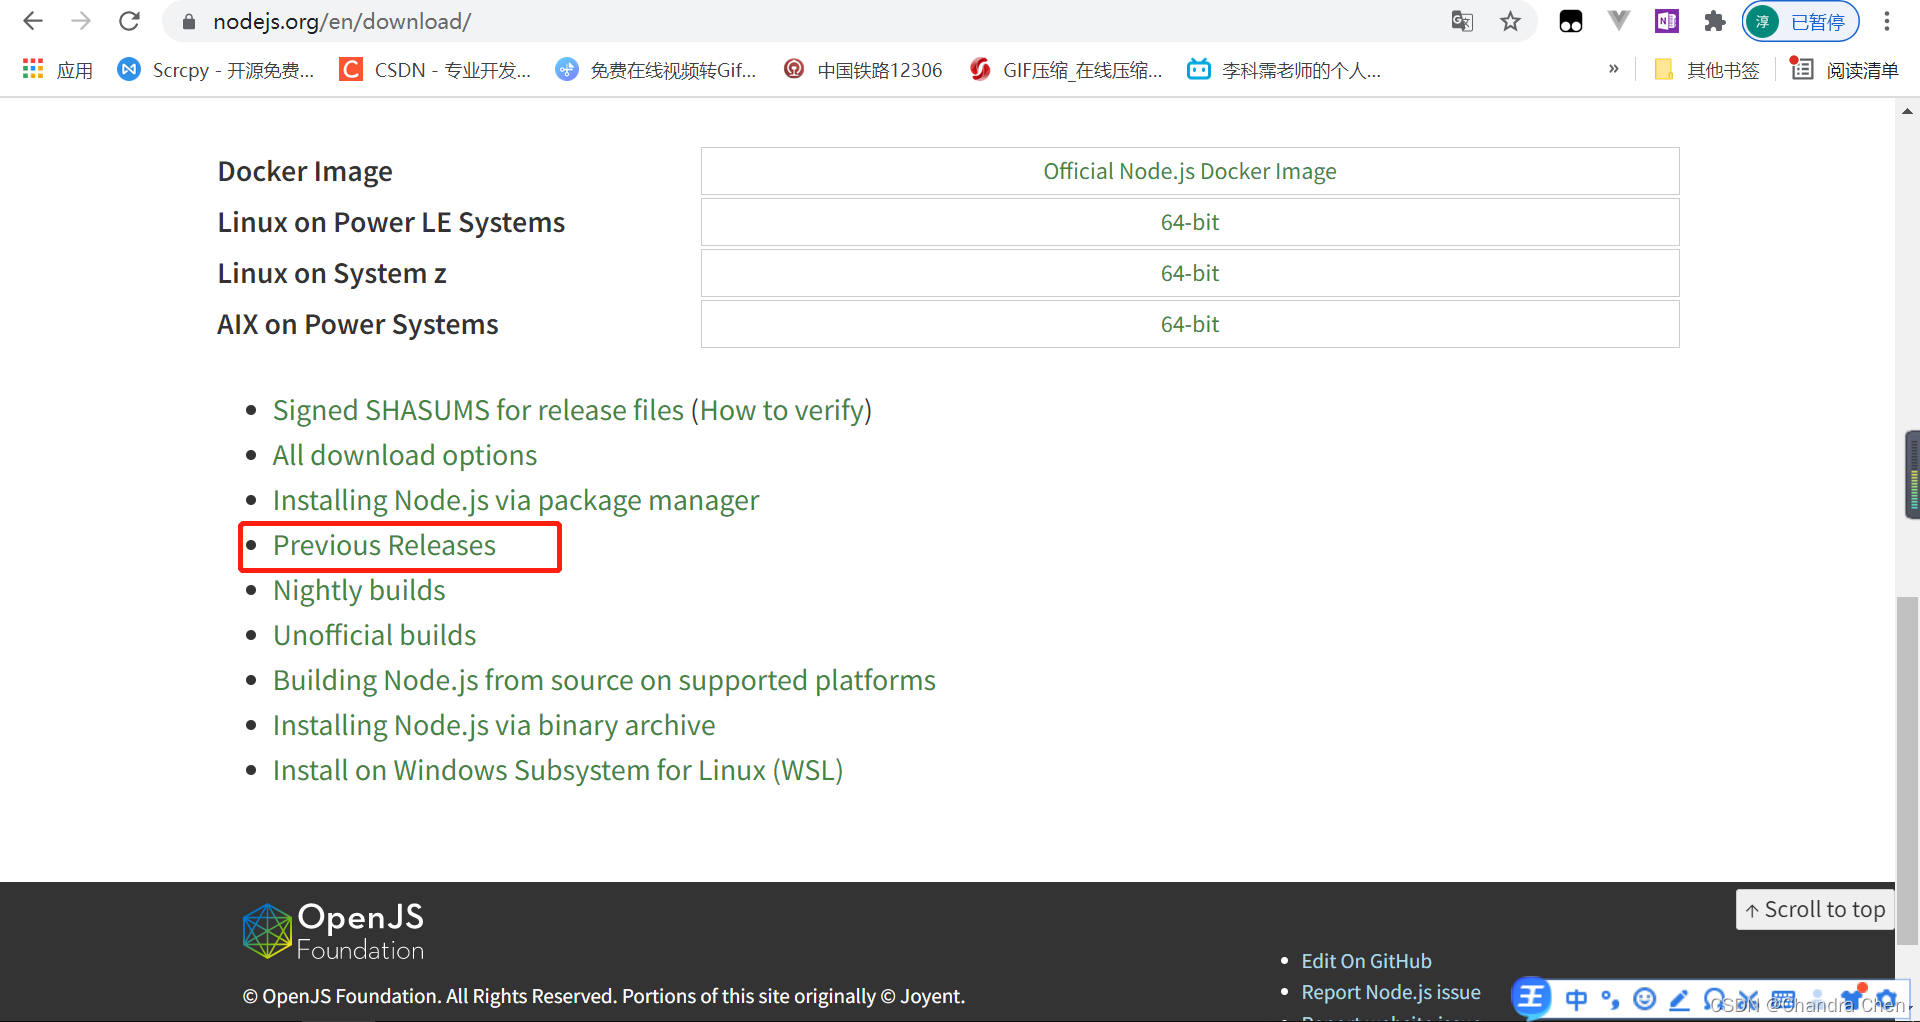The width and height of the screenshot is (1920, 1022).
Task: Open the 应用 apps shortcut
Action: pos(57,70)
